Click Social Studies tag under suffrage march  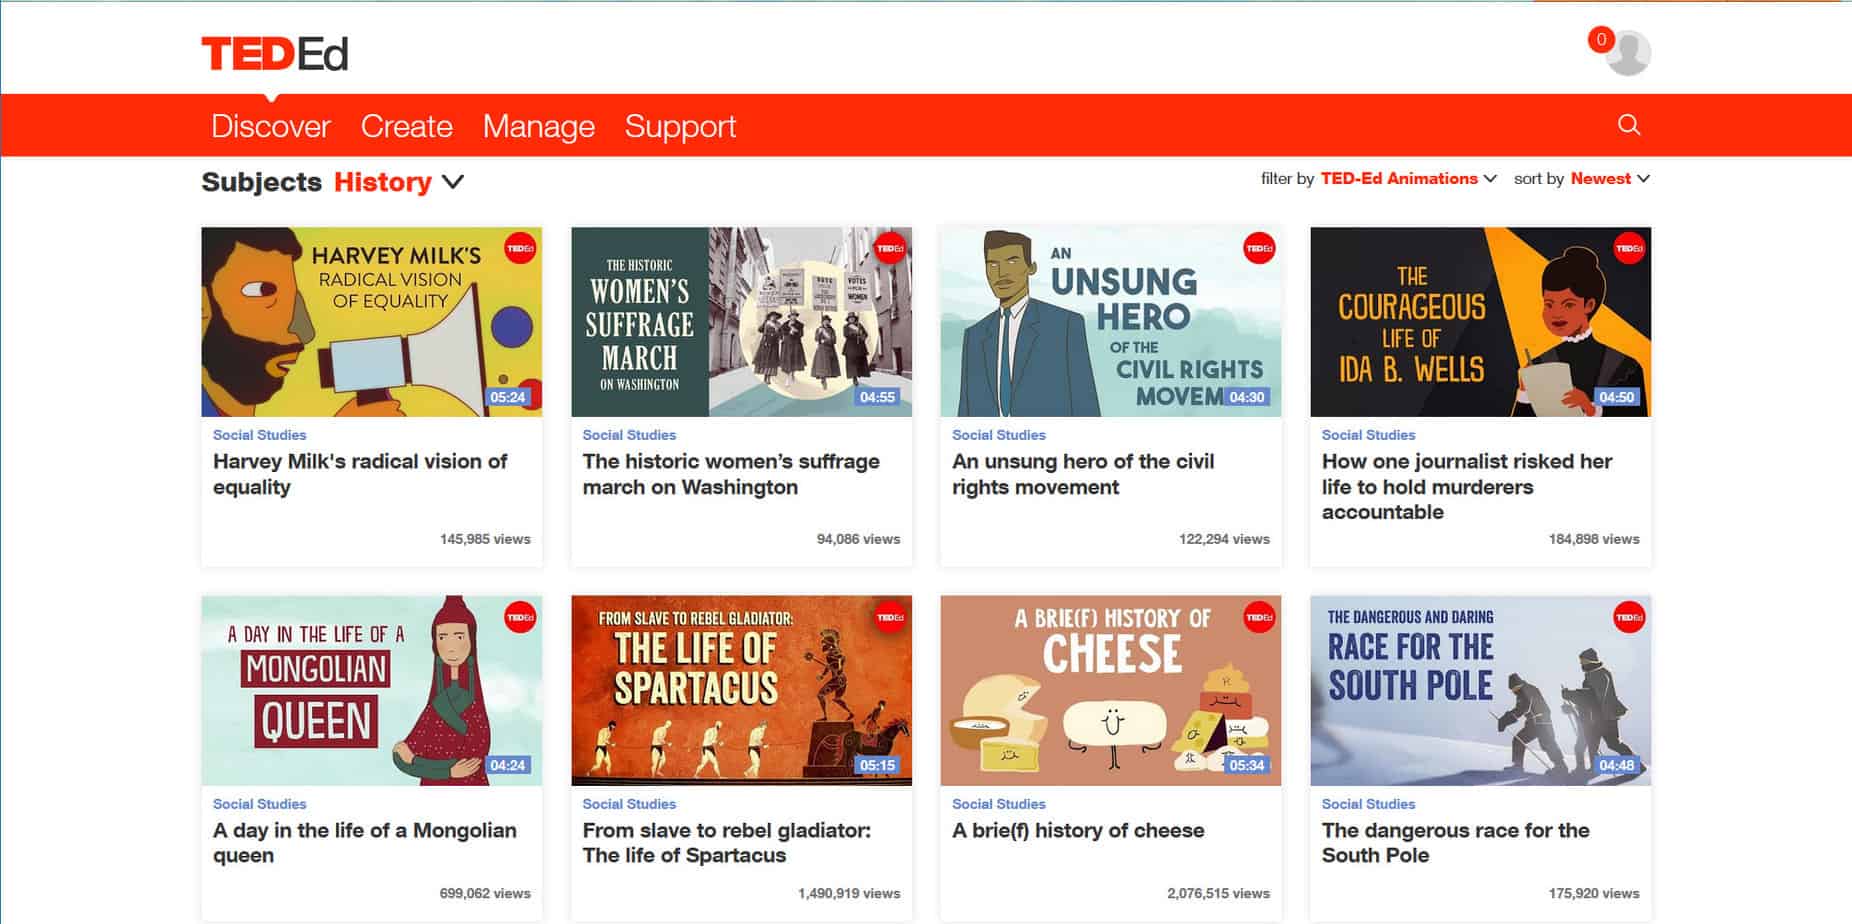[629, 435]
